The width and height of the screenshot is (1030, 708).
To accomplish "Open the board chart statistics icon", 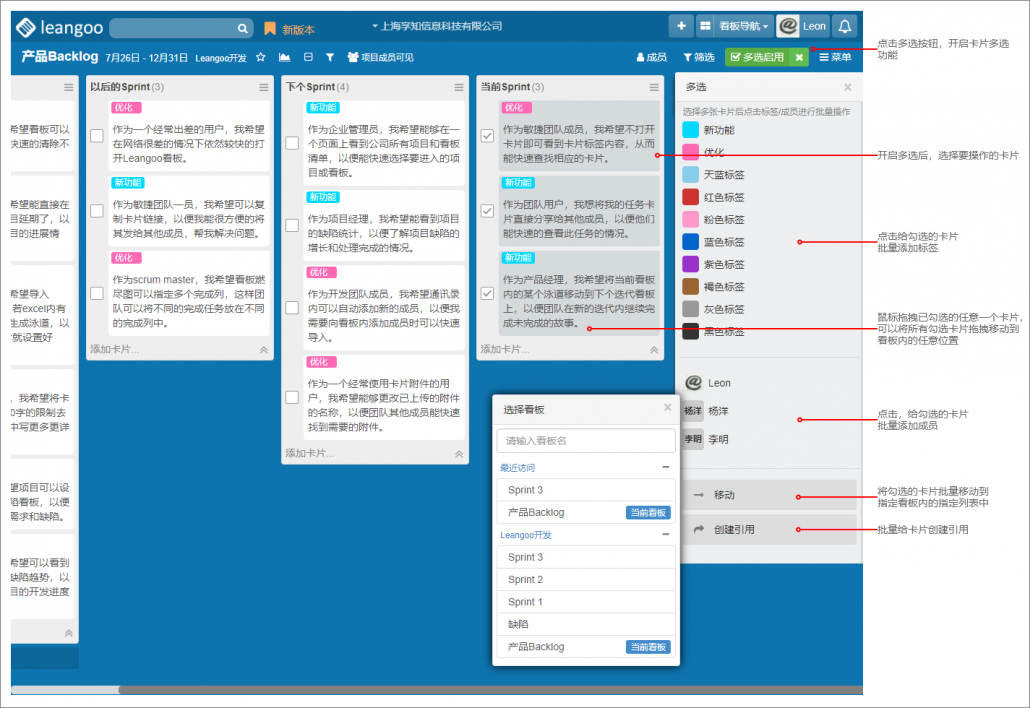I will [x=284, y=58].
